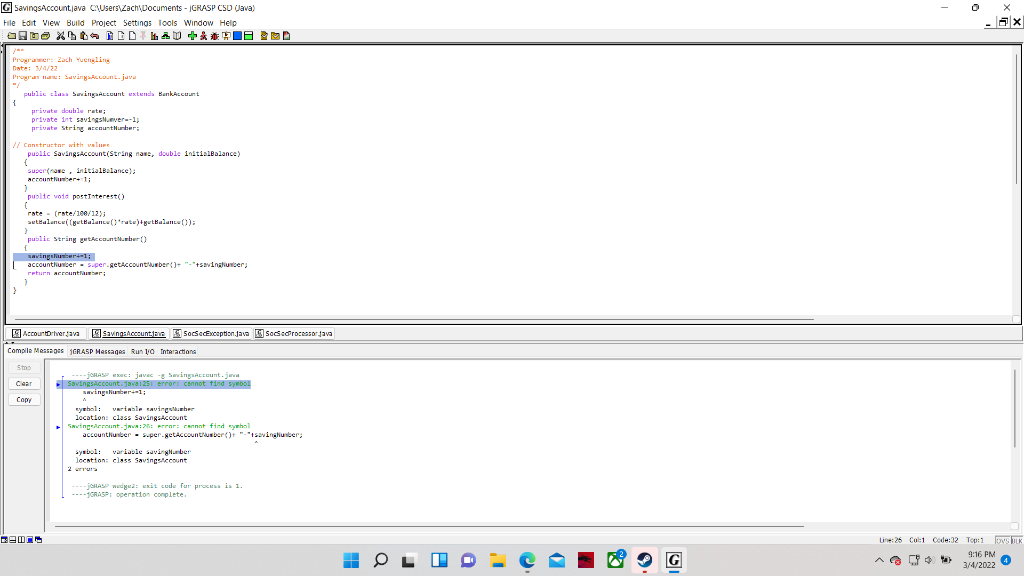Click the Copy icon in toolbar
The image size is (1024, 576).
coord(72,36)
